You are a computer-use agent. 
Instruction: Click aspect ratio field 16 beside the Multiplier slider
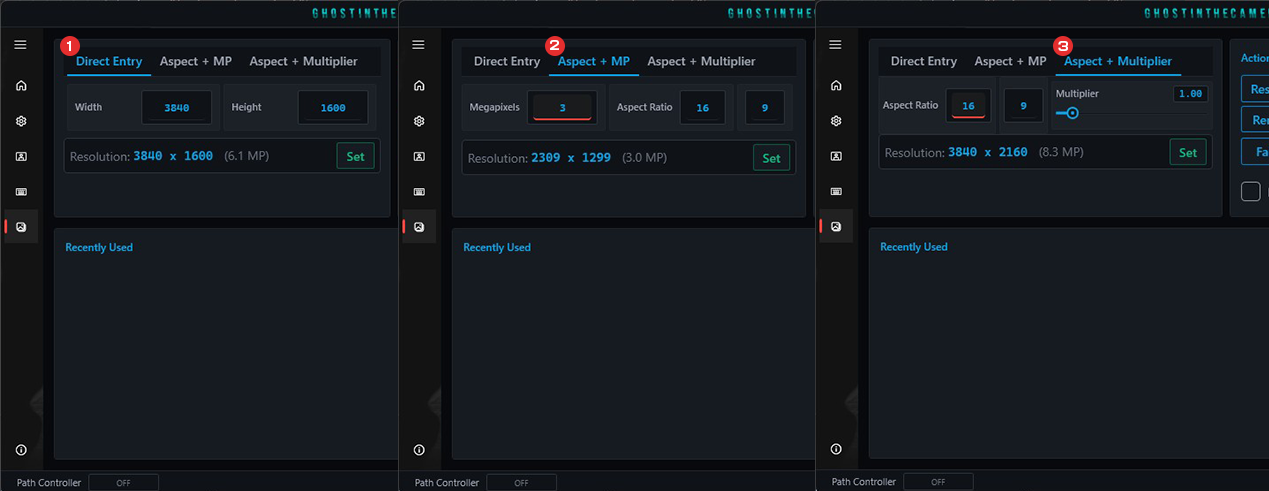pos(968,105)
